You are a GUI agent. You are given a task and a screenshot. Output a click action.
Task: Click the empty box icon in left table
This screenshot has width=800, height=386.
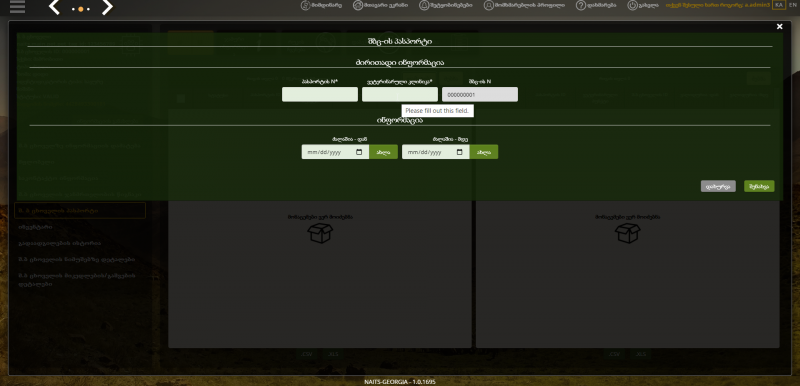pyautogui.click(x=320, y=233)
